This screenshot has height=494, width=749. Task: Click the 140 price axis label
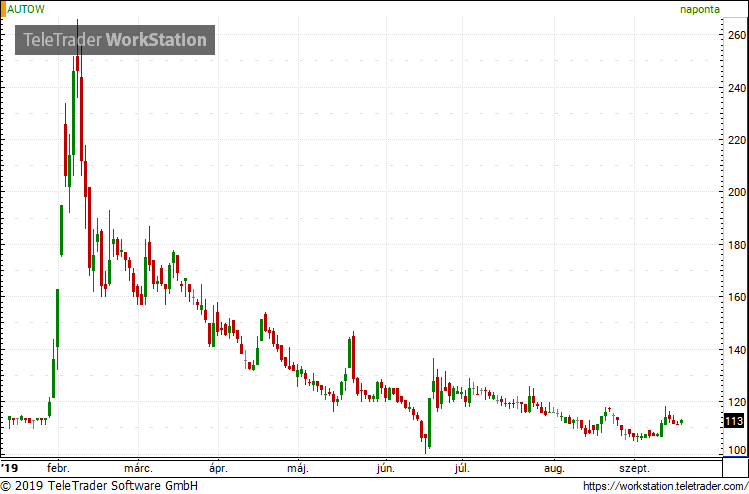(x=735, y=350)
